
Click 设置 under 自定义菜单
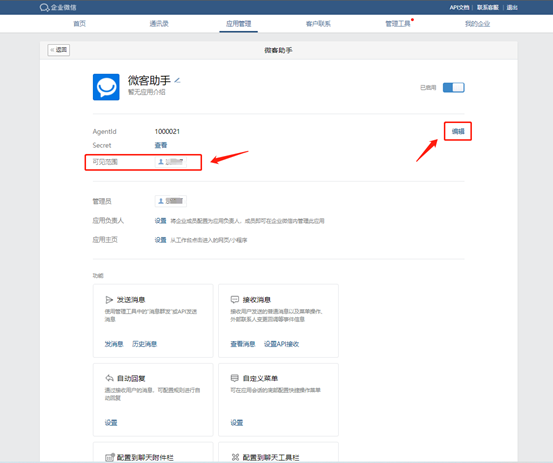point(237,422)
